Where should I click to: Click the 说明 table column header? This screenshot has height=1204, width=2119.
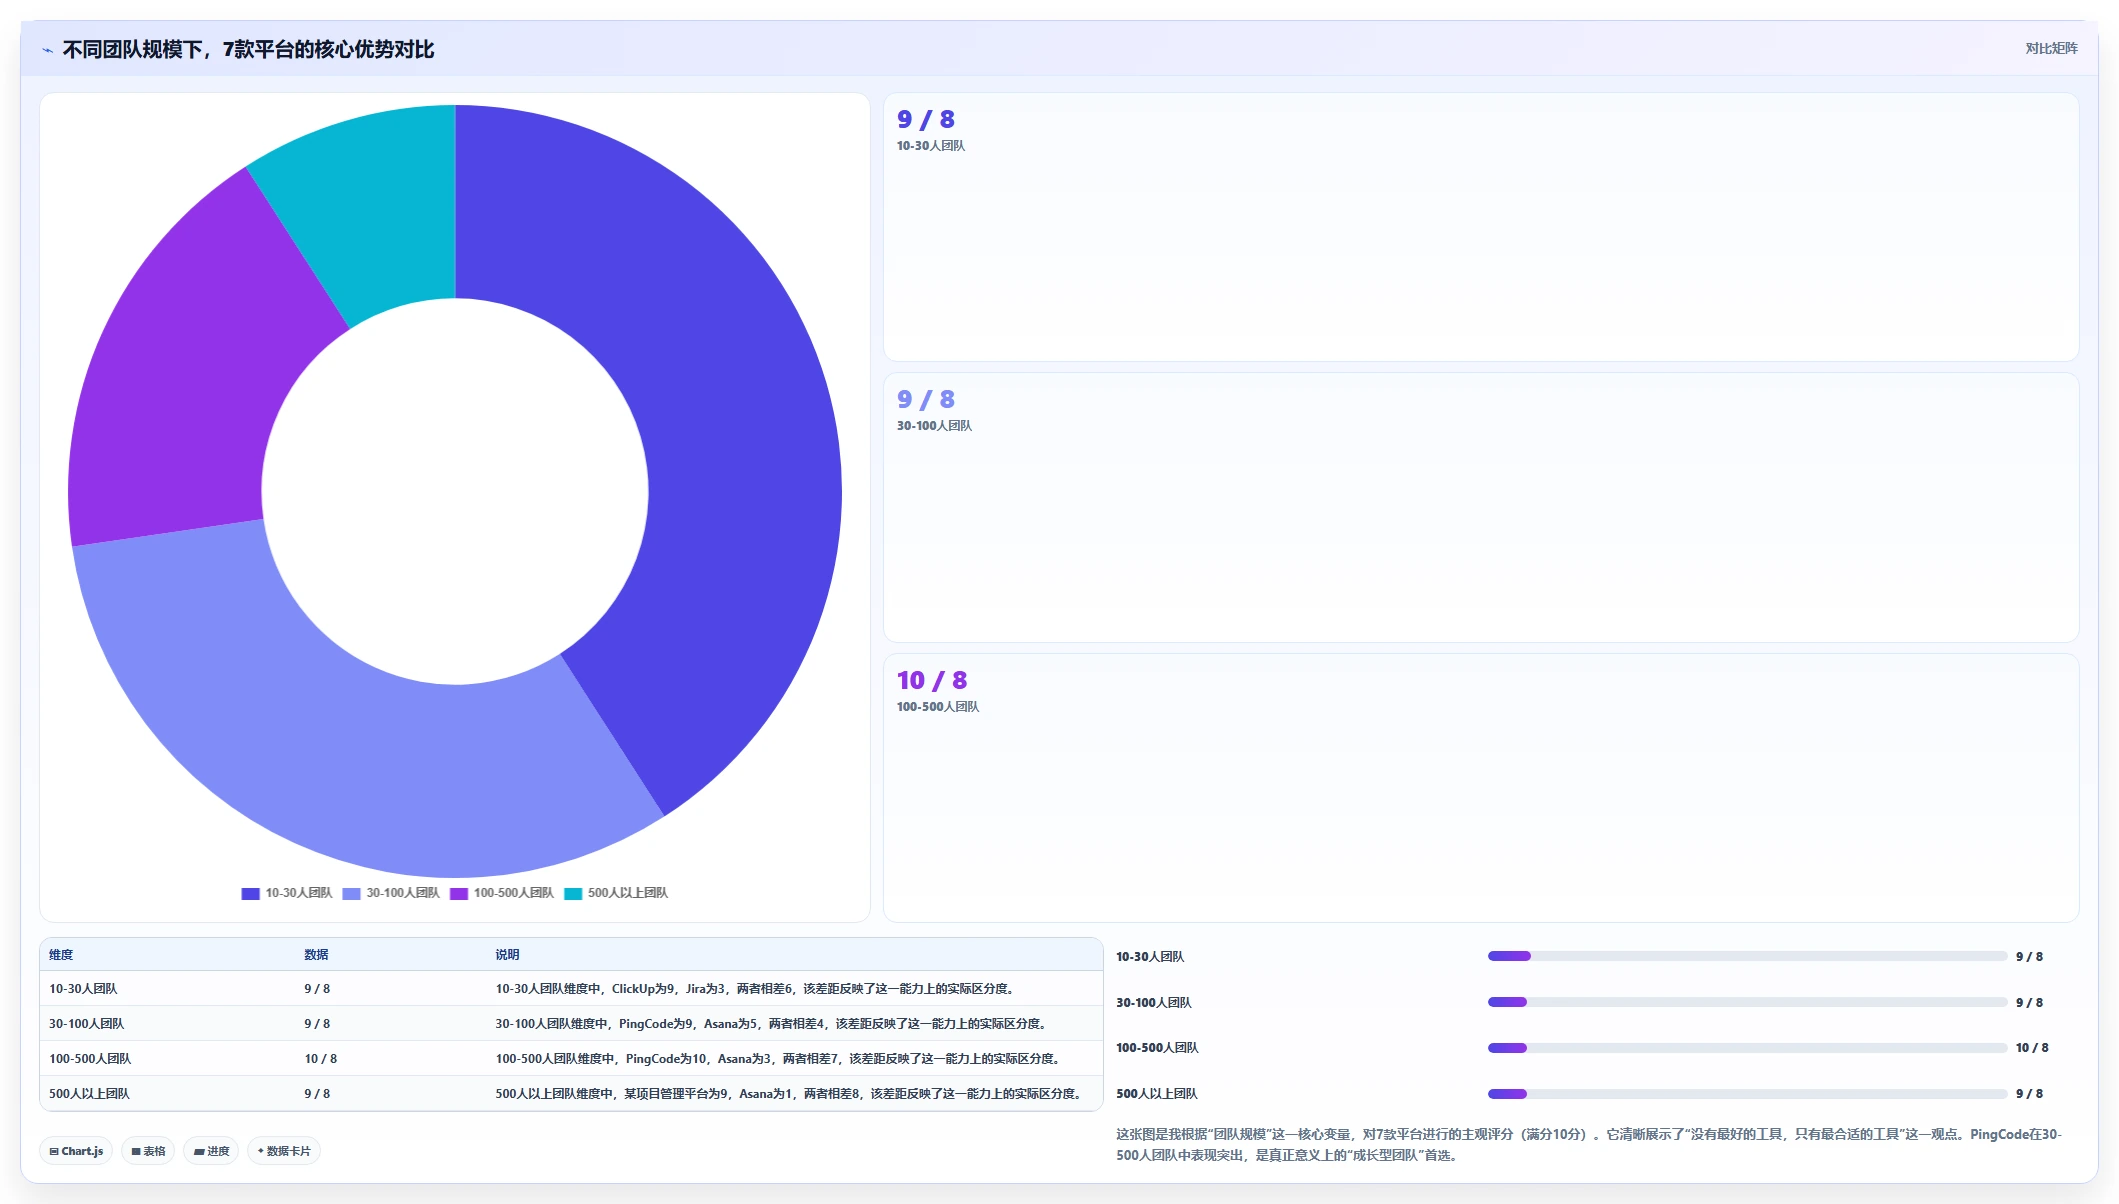pyautogui.click(x=507, y=955)
